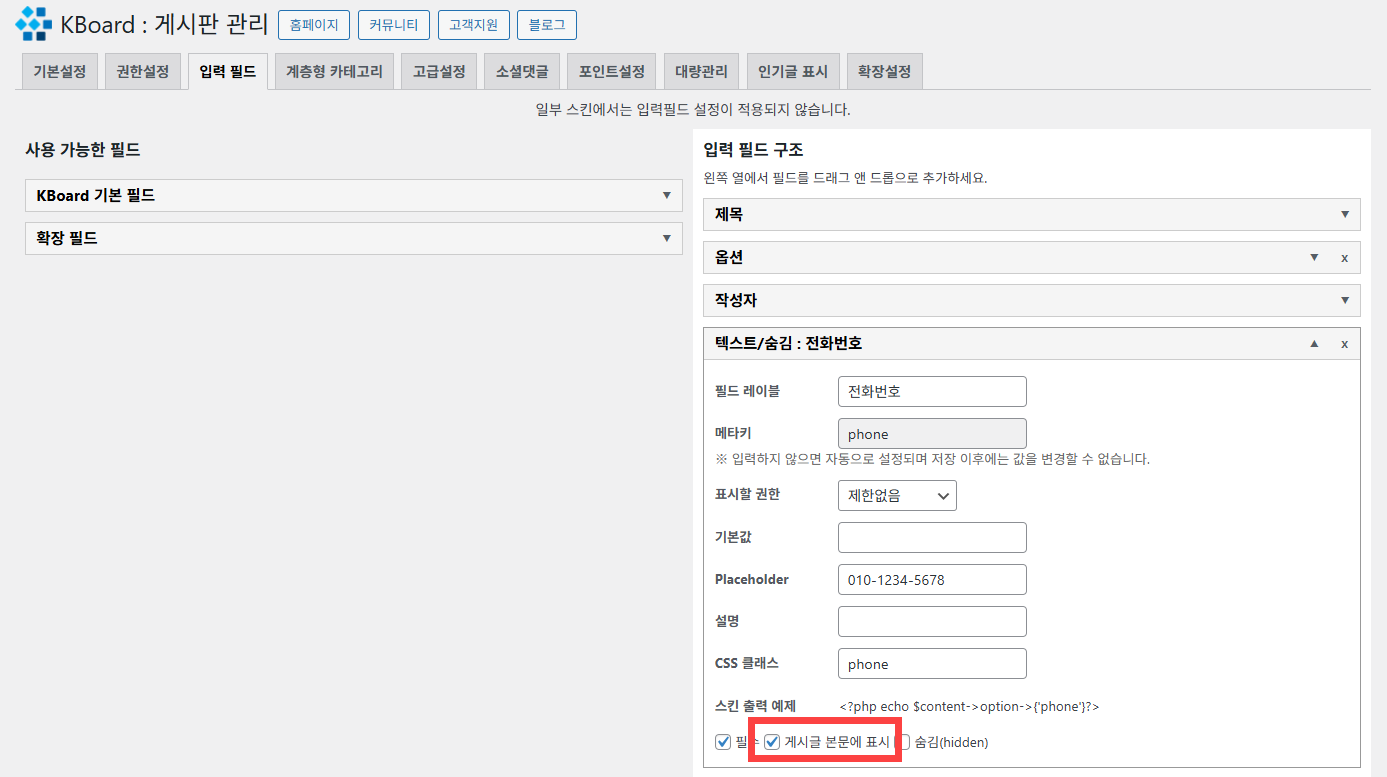Toggle the 필수 checkbox

(x=723, y=742)
